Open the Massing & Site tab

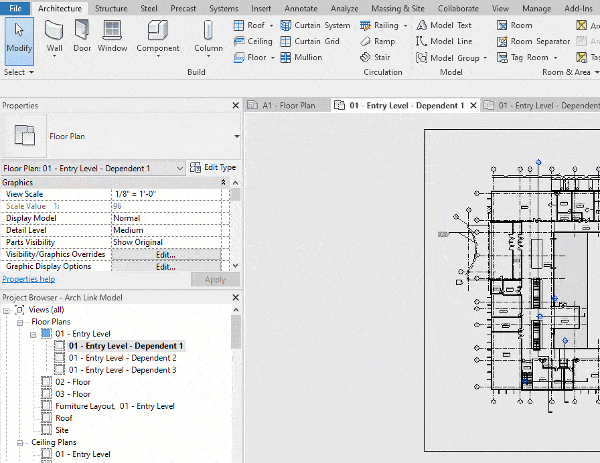398,8
